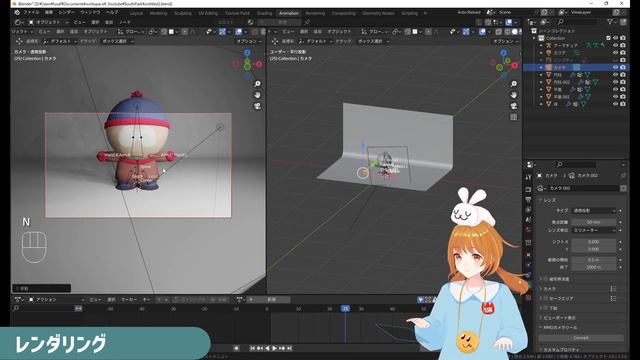
Task: Expand the カスタムプロパティ panel
Action: tap(561, 350)
